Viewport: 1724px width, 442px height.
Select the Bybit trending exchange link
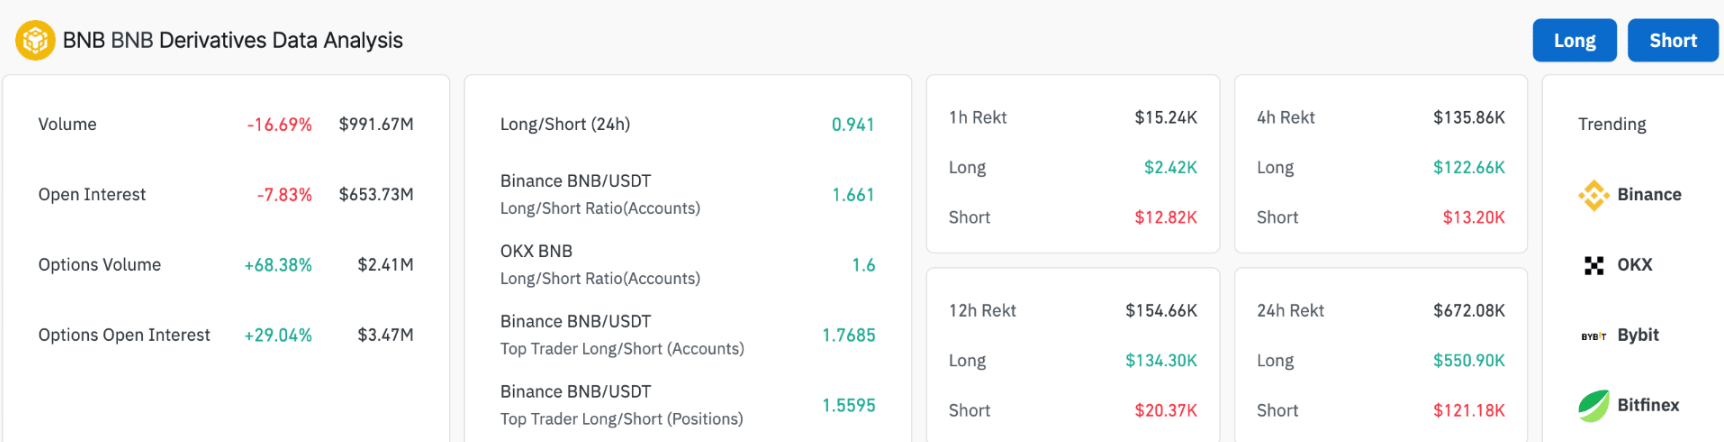tap(1620, 335)
